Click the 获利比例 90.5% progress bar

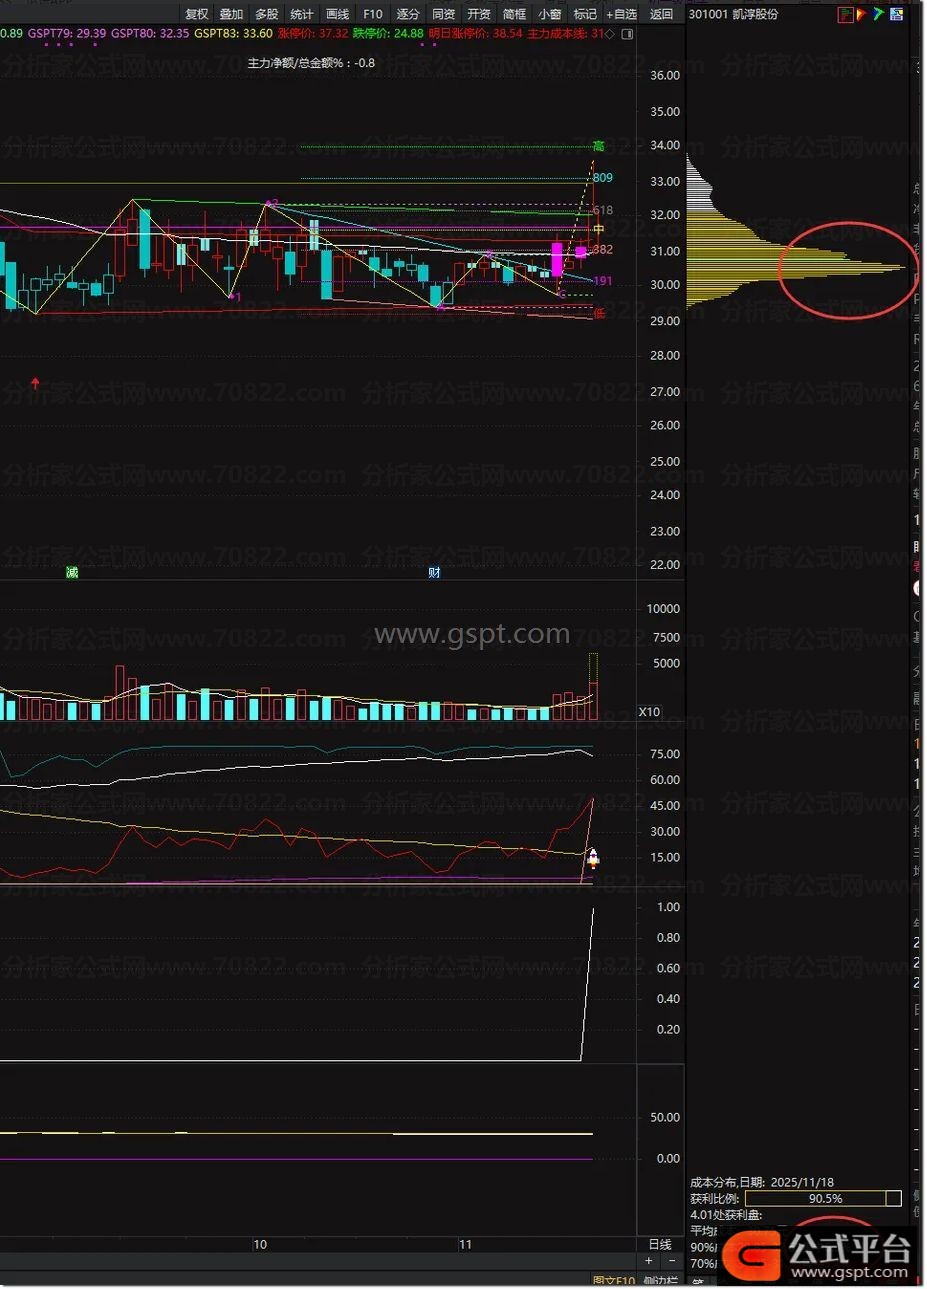(x=824, y=1198)
